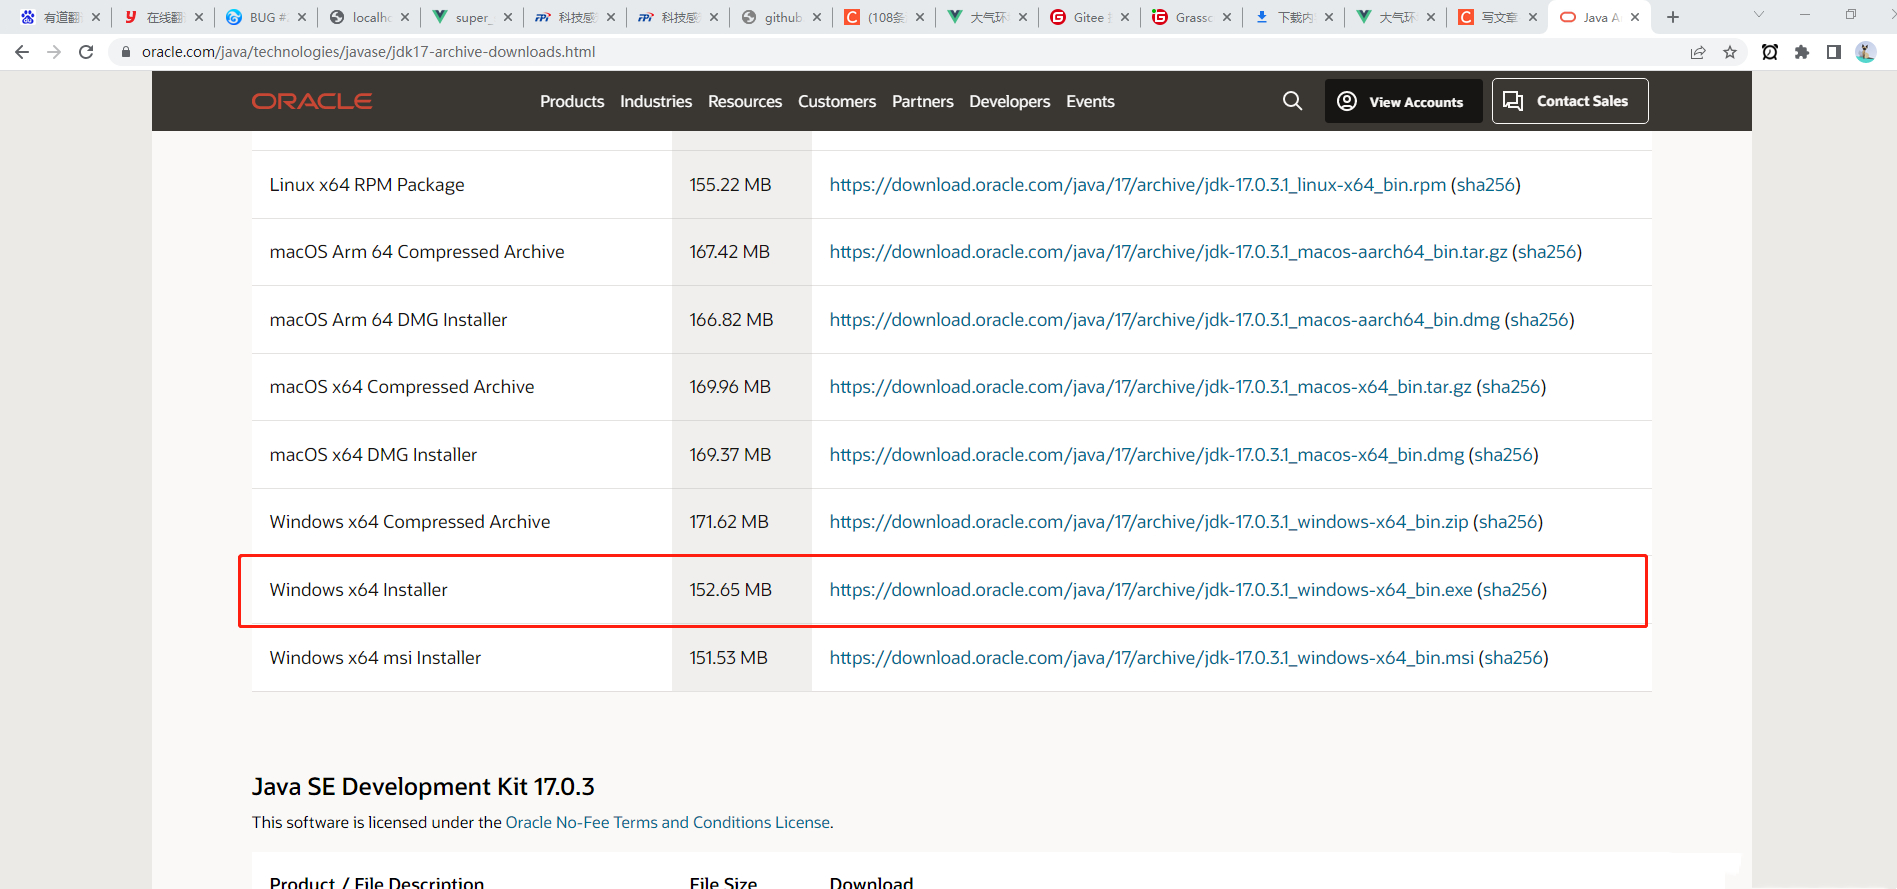Download the macos-x64_bin.dmg link
This screenshot has height=889, width=1897.
click(1147, 455)
